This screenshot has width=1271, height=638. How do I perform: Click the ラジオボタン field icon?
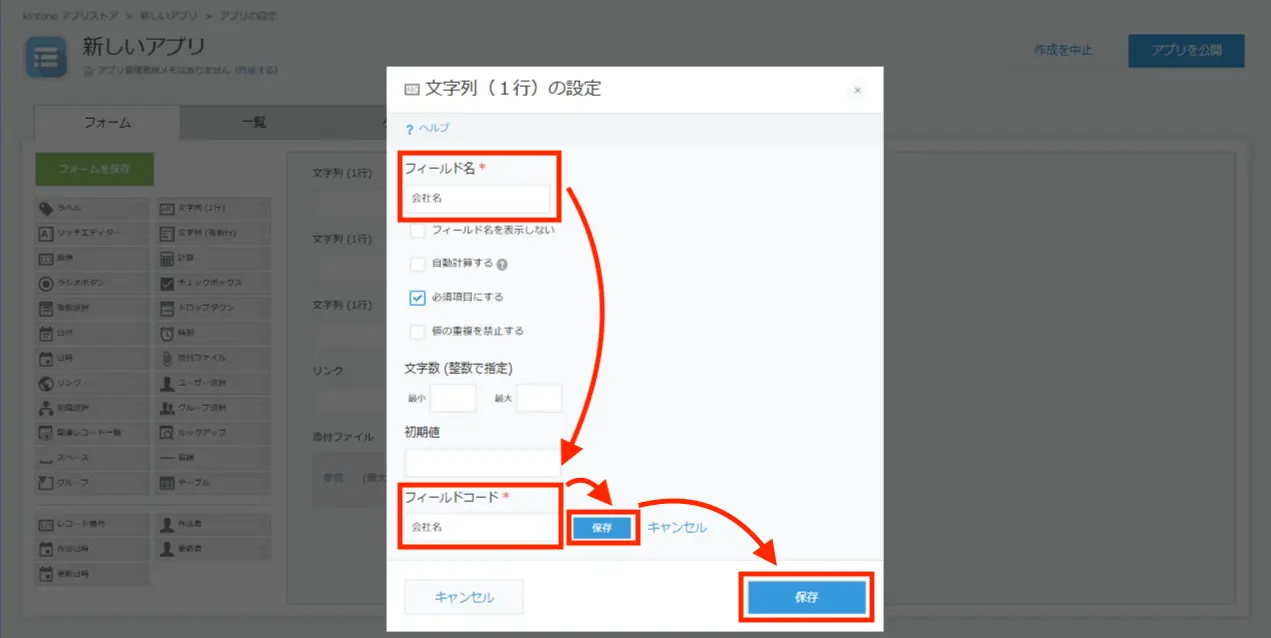(46, 283)
